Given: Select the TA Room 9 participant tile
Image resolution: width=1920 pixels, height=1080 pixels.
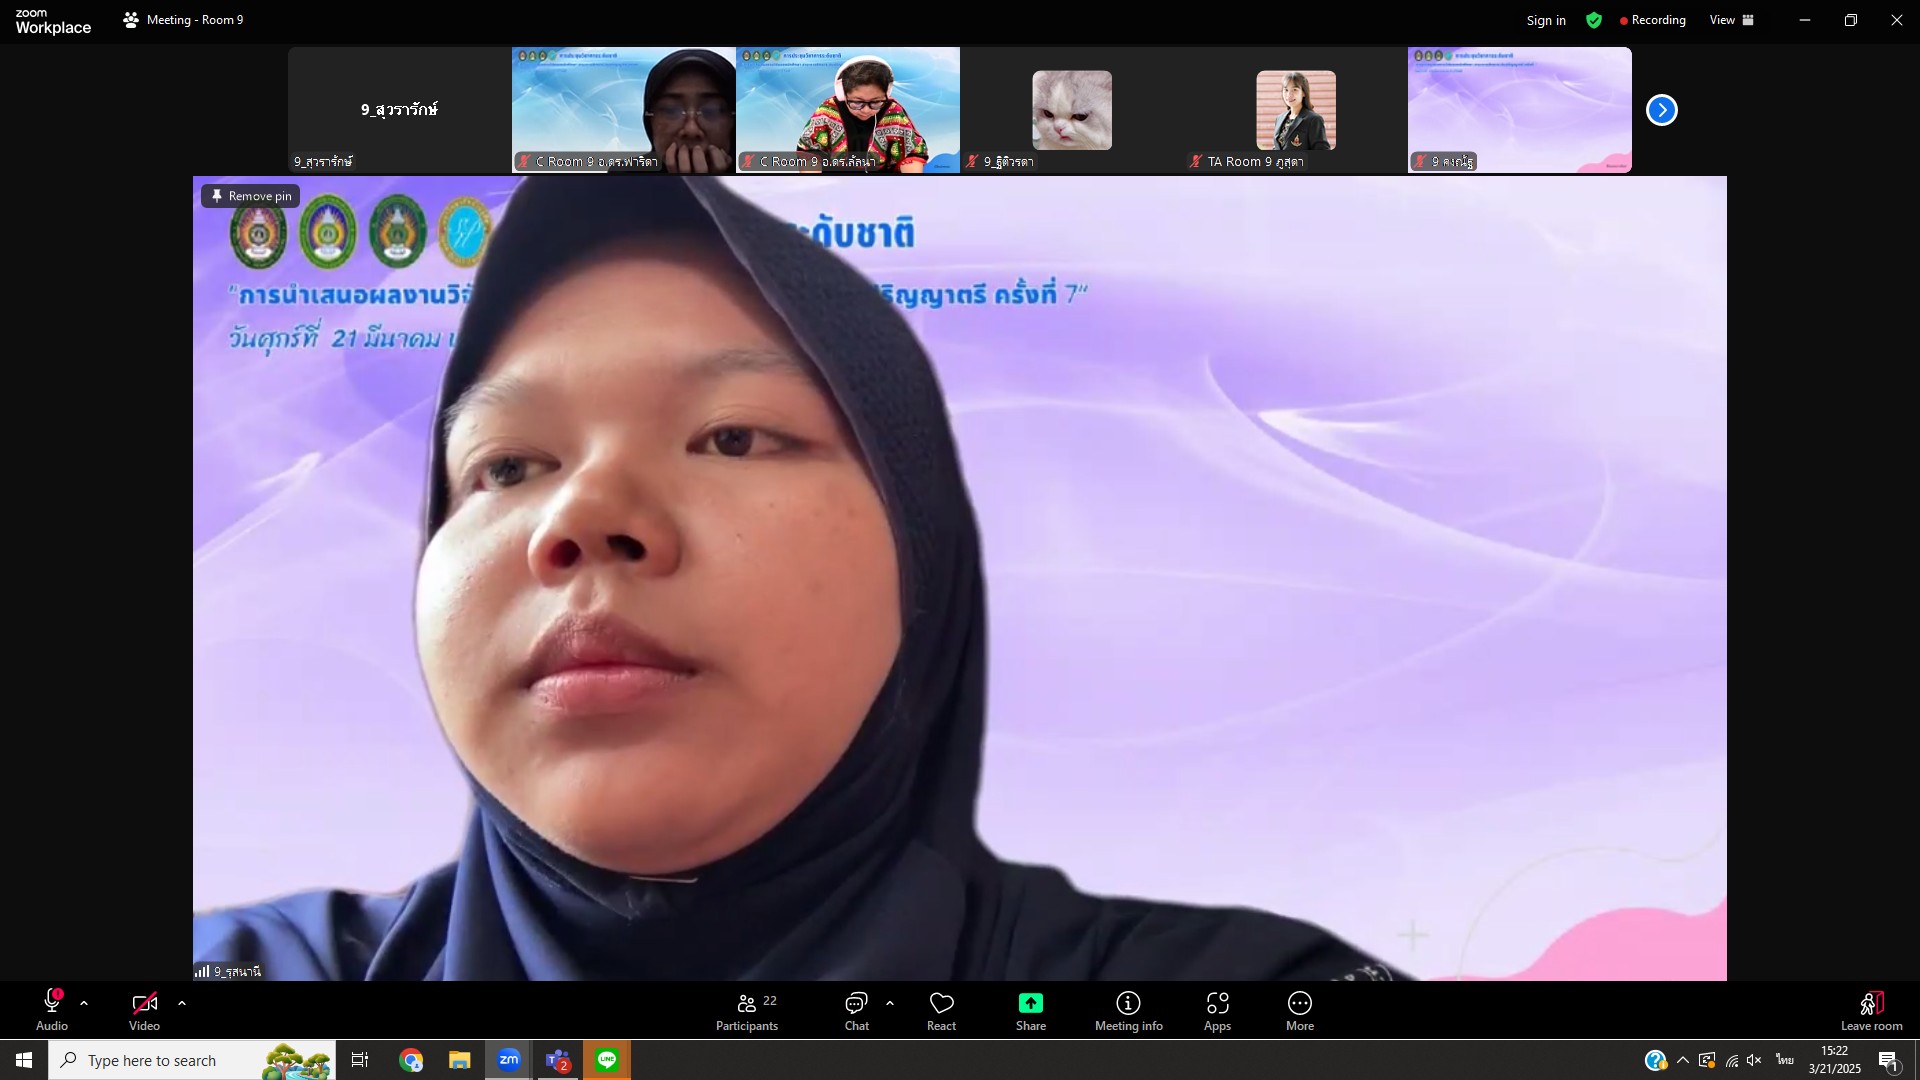Looking at the screenshot, I should pos(1296,110).
